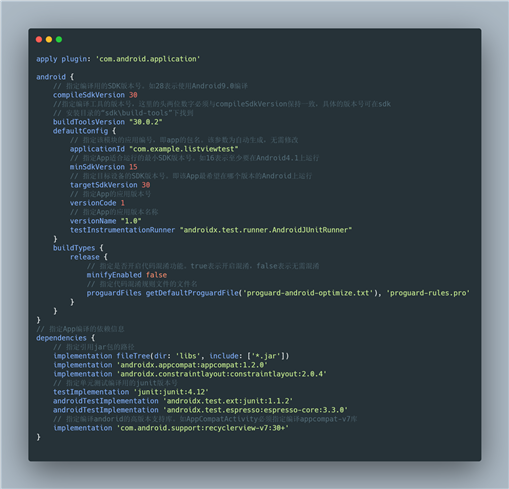This screenshot has width=509, height=489.
Task: Click the applicationId "com.example.listviewtest" string
Action: click(184, 149)
